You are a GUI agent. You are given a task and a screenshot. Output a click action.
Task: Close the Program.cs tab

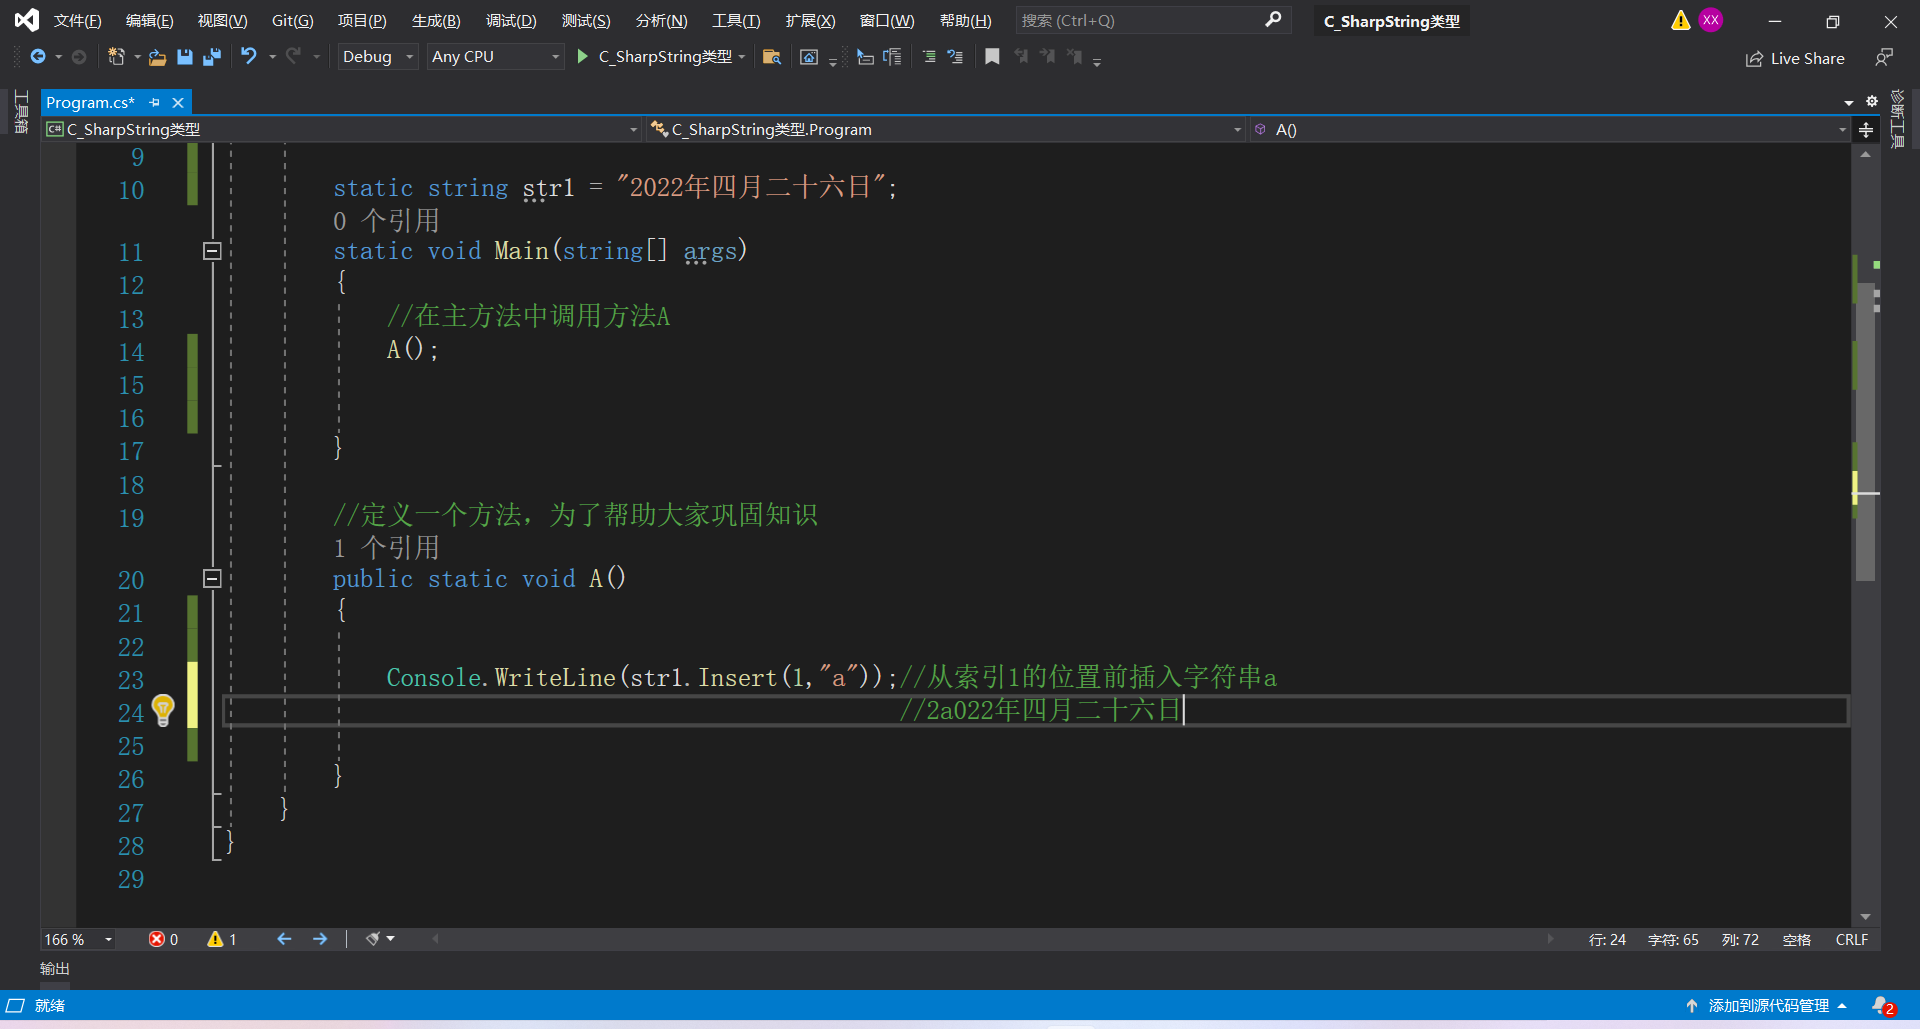(178, 103)
